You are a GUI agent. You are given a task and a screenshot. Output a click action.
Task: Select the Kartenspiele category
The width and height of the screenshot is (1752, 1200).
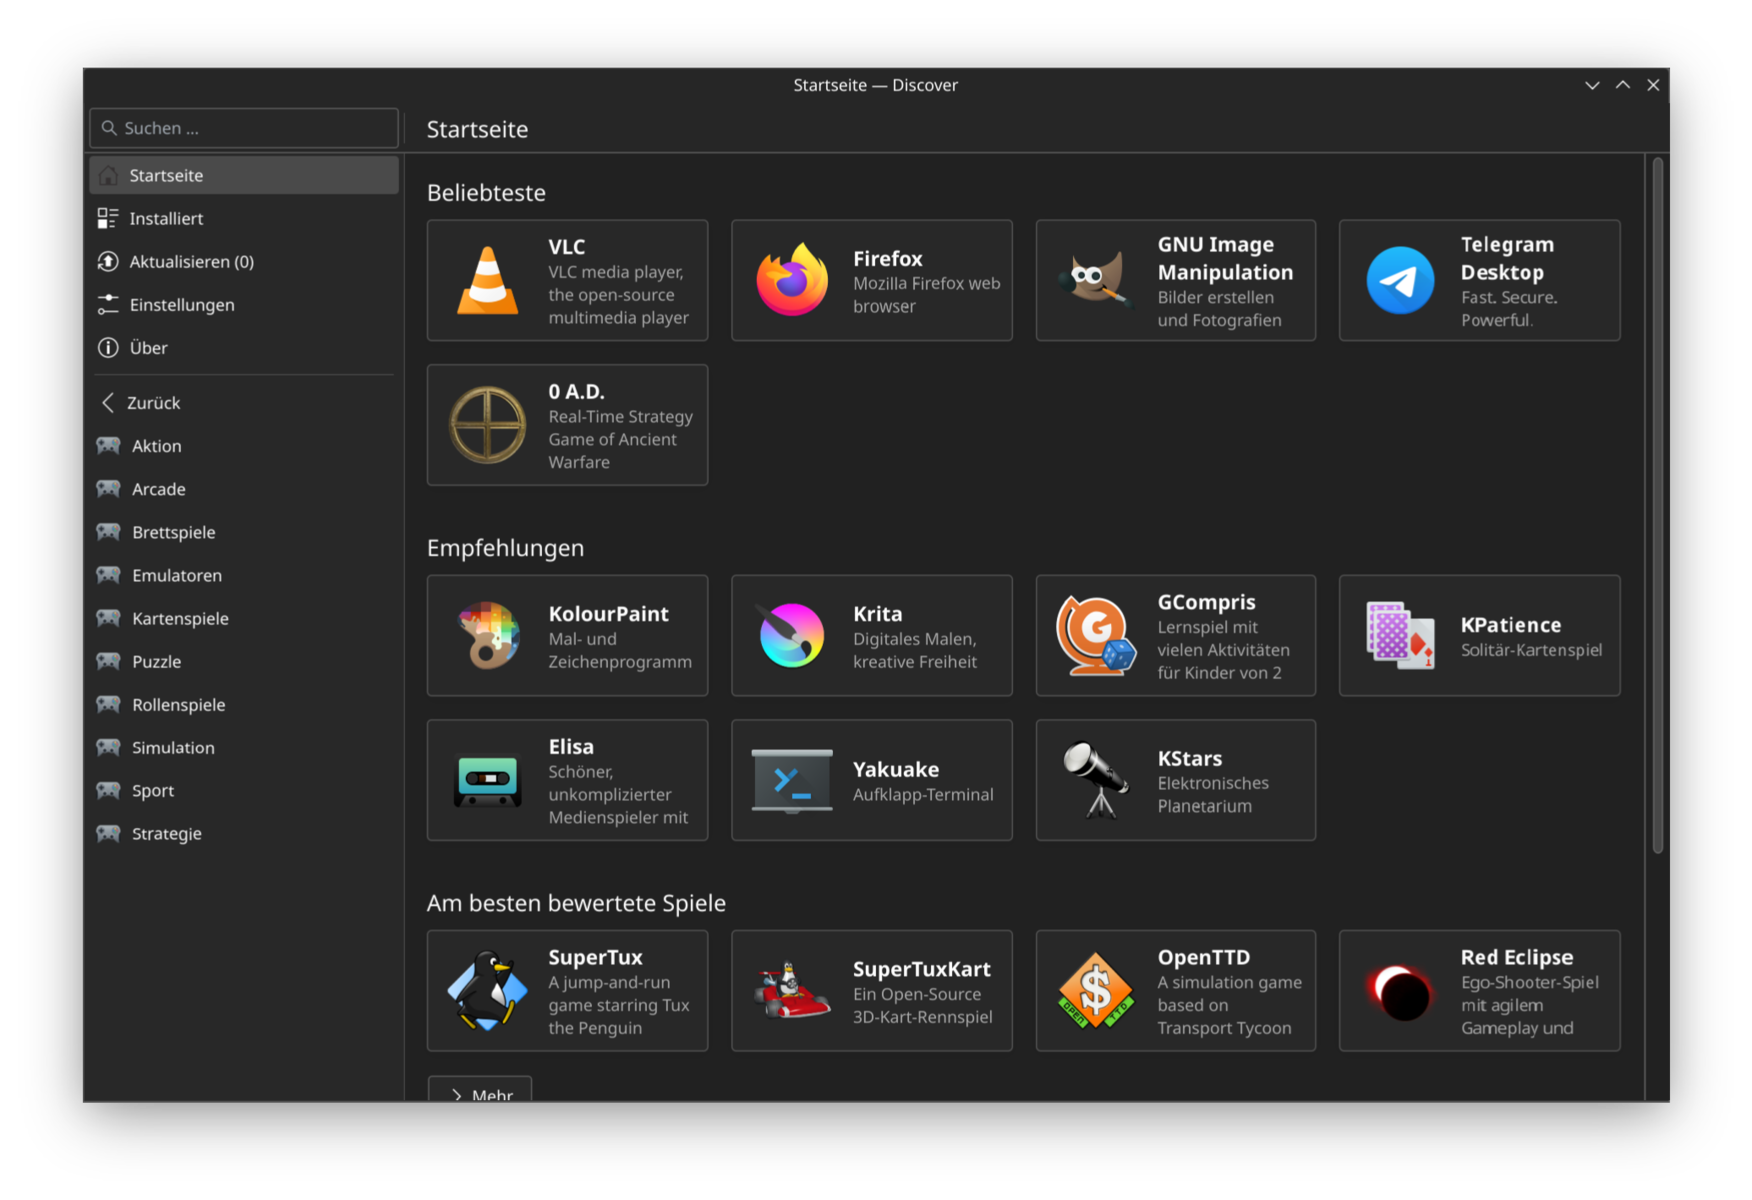pos(244,618)
